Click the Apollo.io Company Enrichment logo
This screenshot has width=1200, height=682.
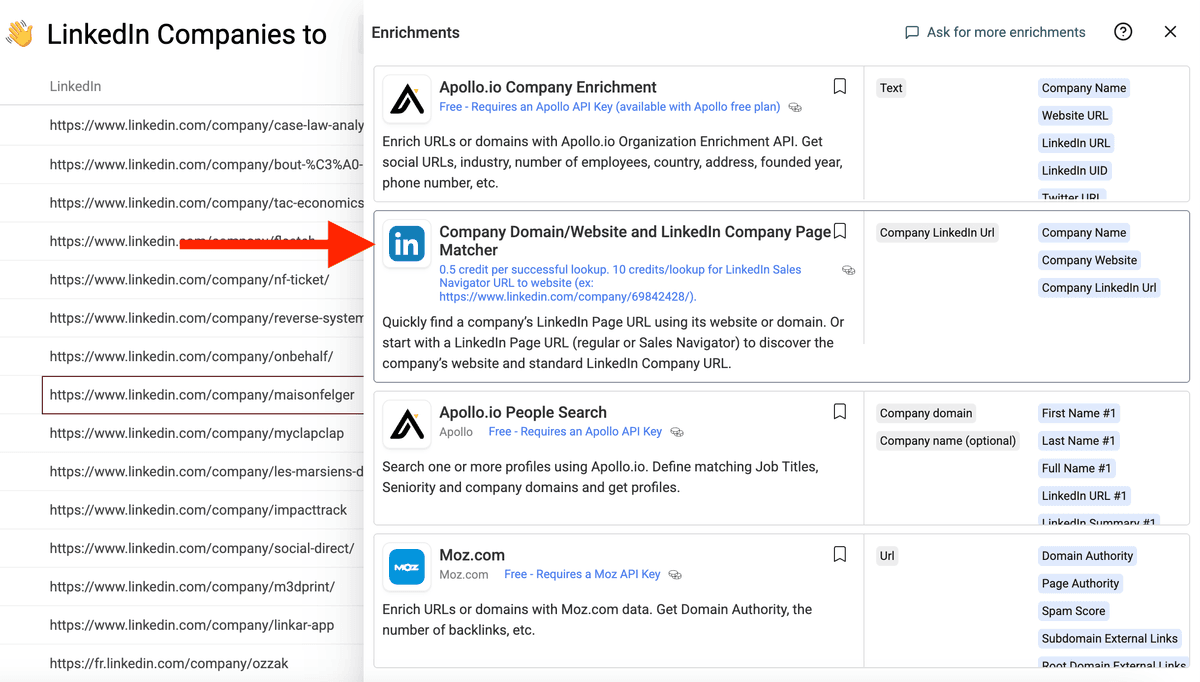pyautogui.click(x=407, y=99)
